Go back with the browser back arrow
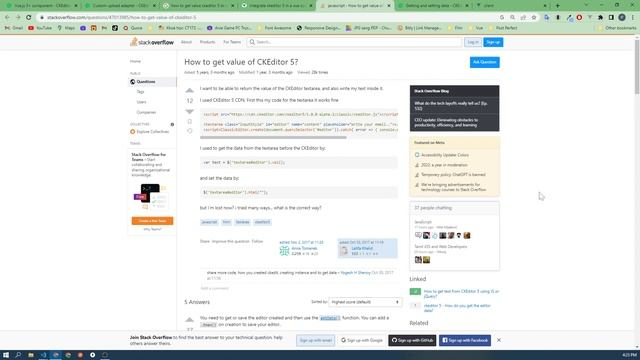 (7, 18)
